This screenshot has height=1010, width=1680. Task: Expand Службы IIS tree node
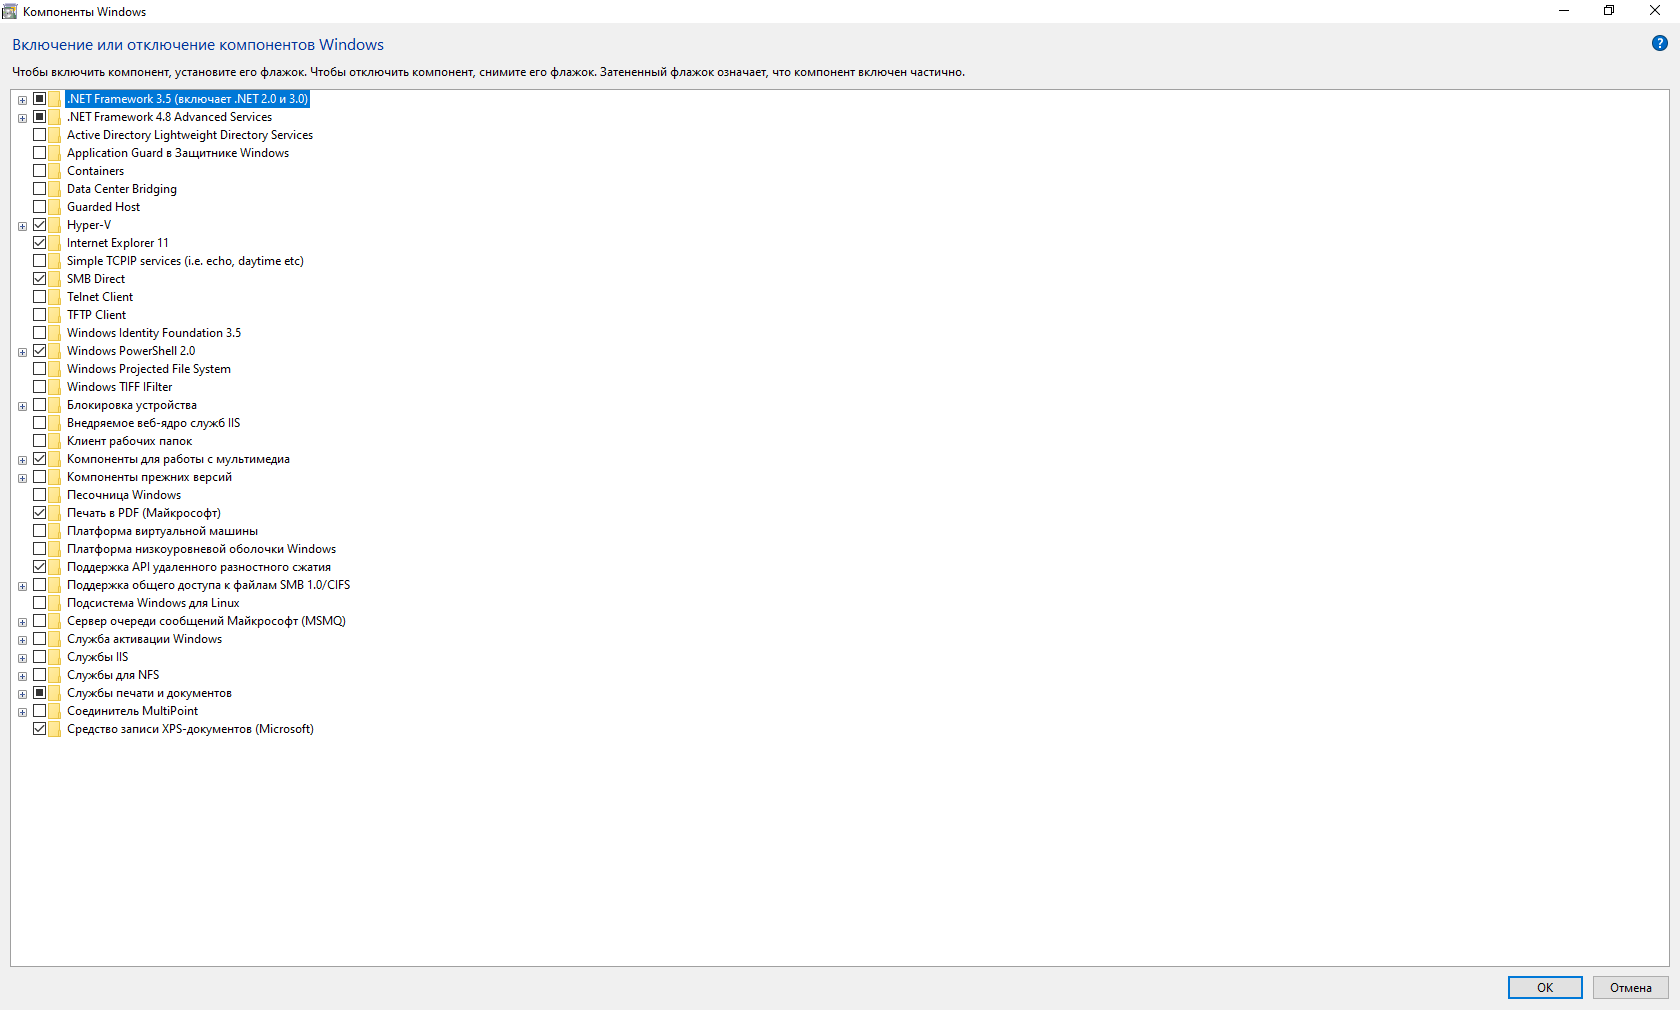pyautogui.click(x=22, y=658)
